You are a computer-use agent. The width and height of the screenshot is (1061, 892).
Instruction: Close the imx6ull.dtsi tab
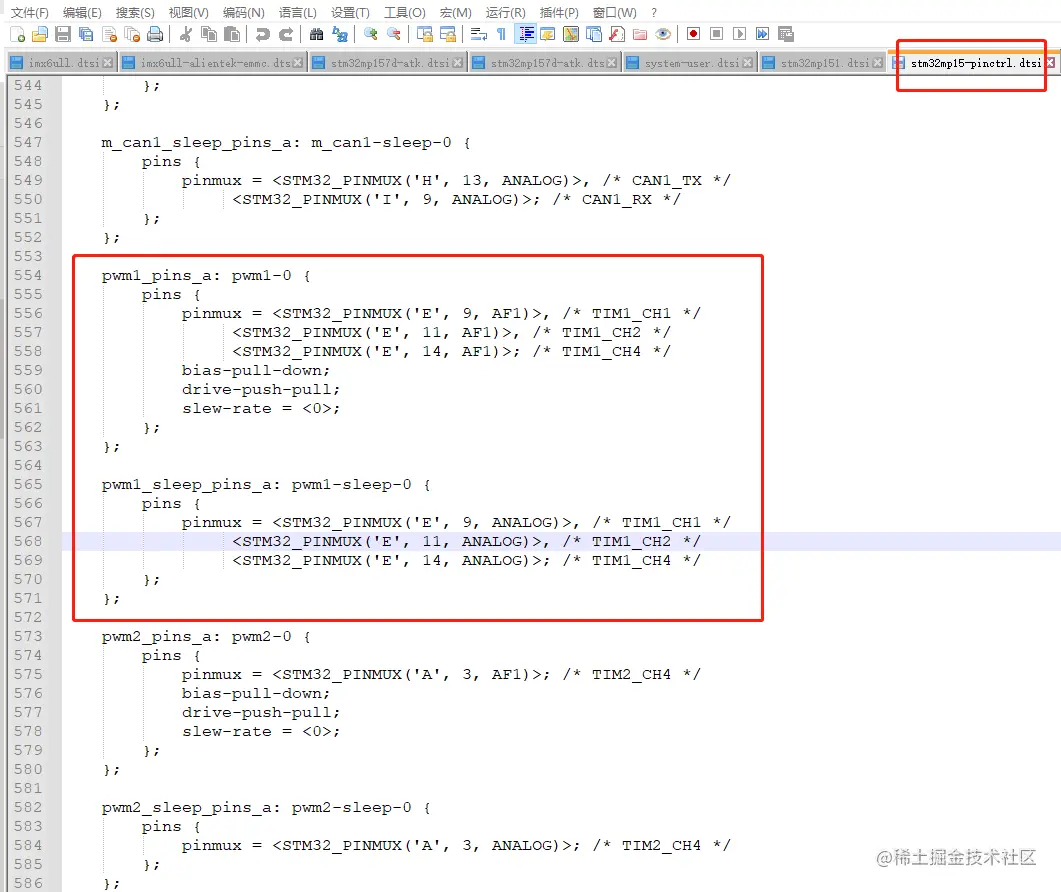(108, 63)
